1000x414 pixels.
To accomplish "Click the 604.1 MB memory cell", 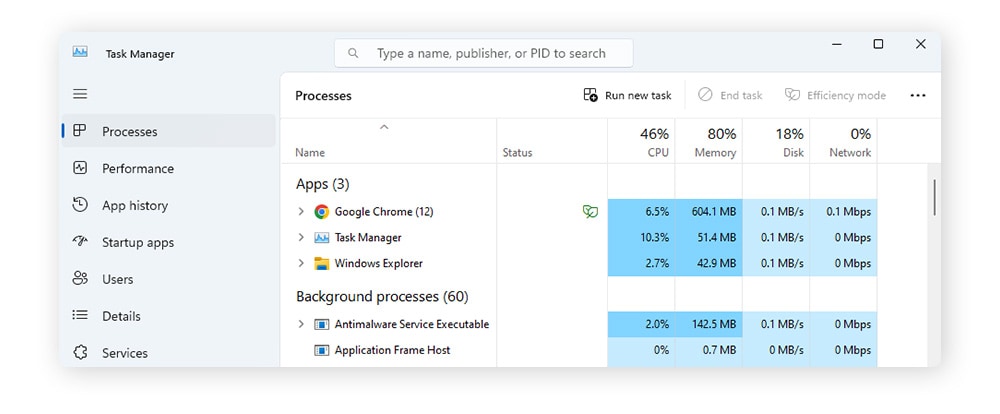I will tap(709, 211).
